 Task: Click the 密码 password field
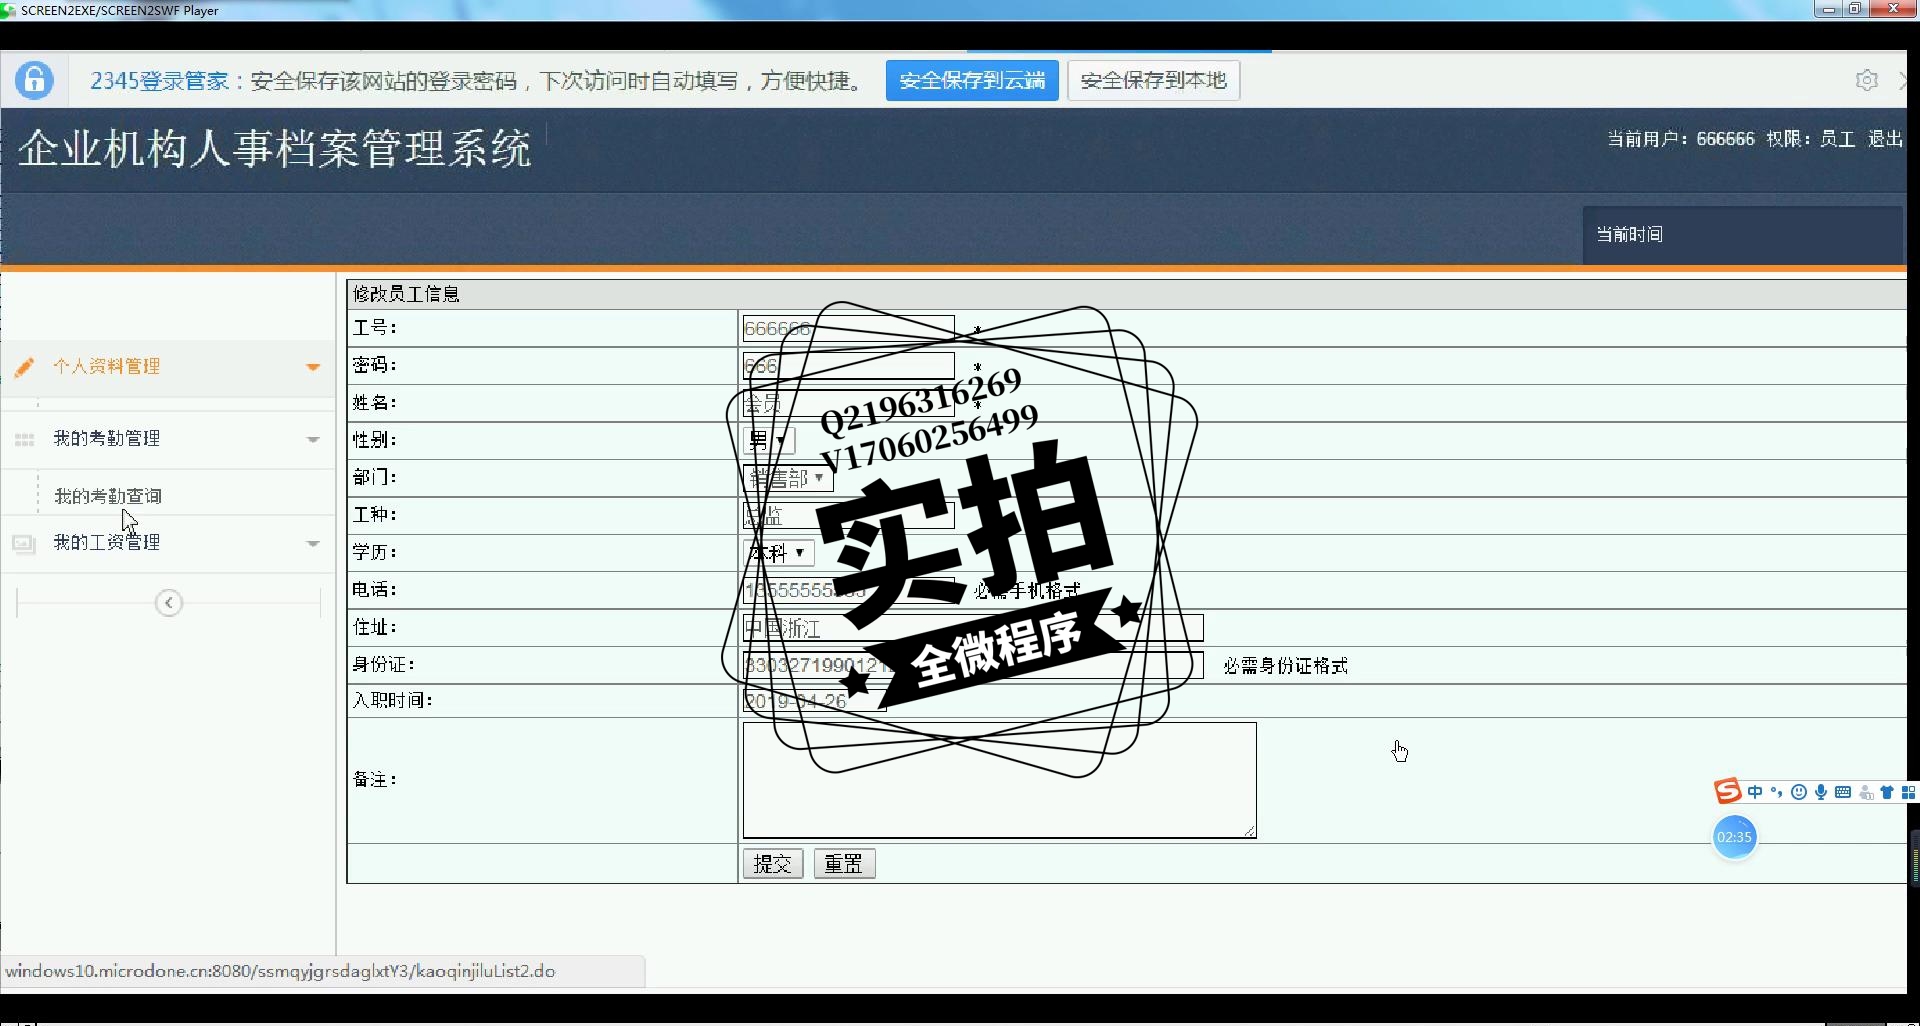(849, 366)
